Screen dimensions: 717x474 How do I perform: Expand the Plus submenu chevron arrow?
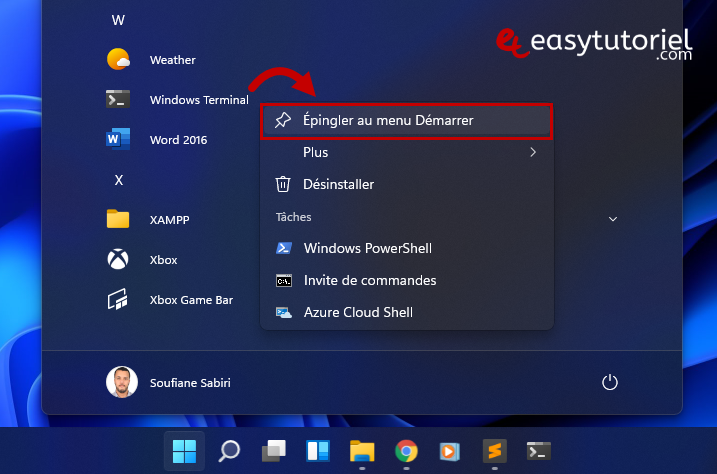pyautogui.click(x=533, y=152)
